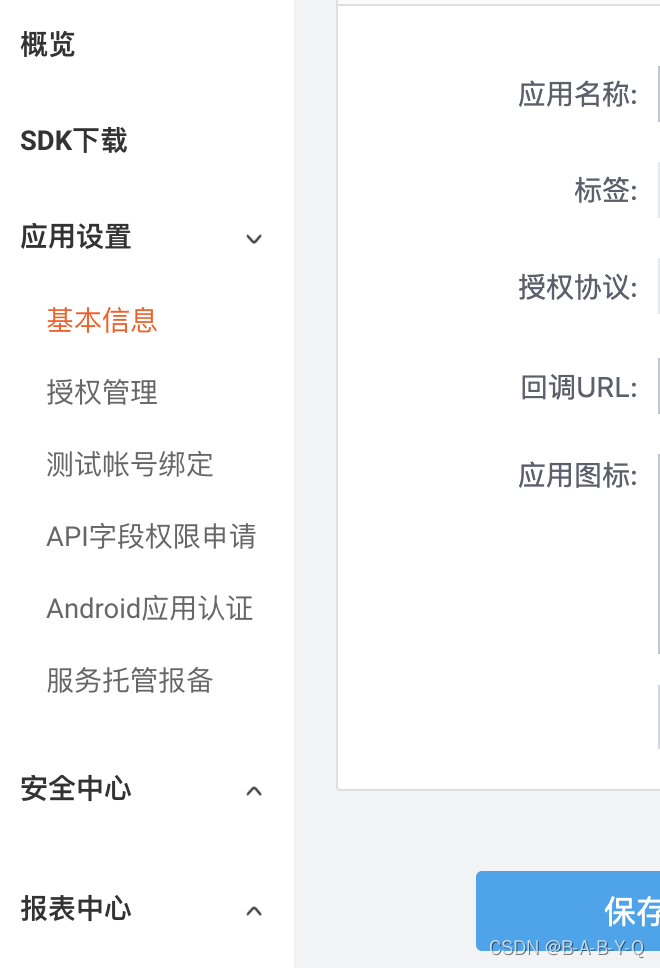Go to 授权管理 page
The height and width of the screenshot is (968, 660).
[102, 392]
